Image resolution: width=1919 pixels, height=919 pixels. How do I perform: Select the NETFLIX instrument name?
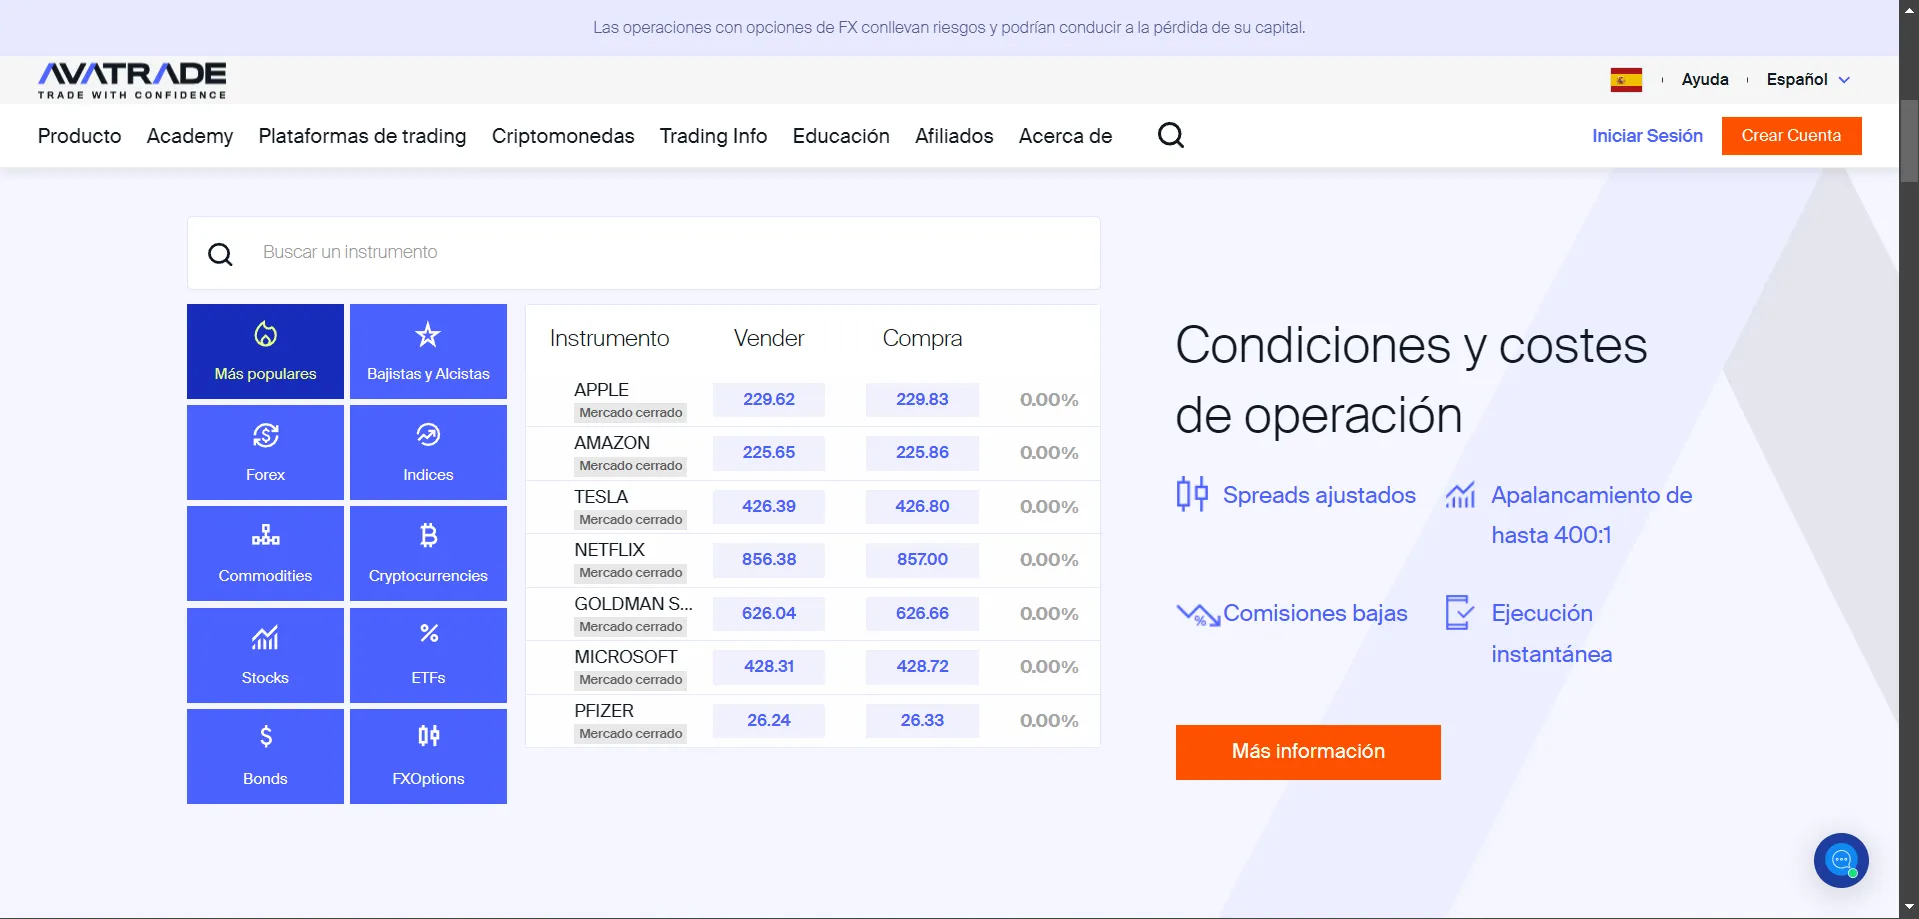coord(610,550)
